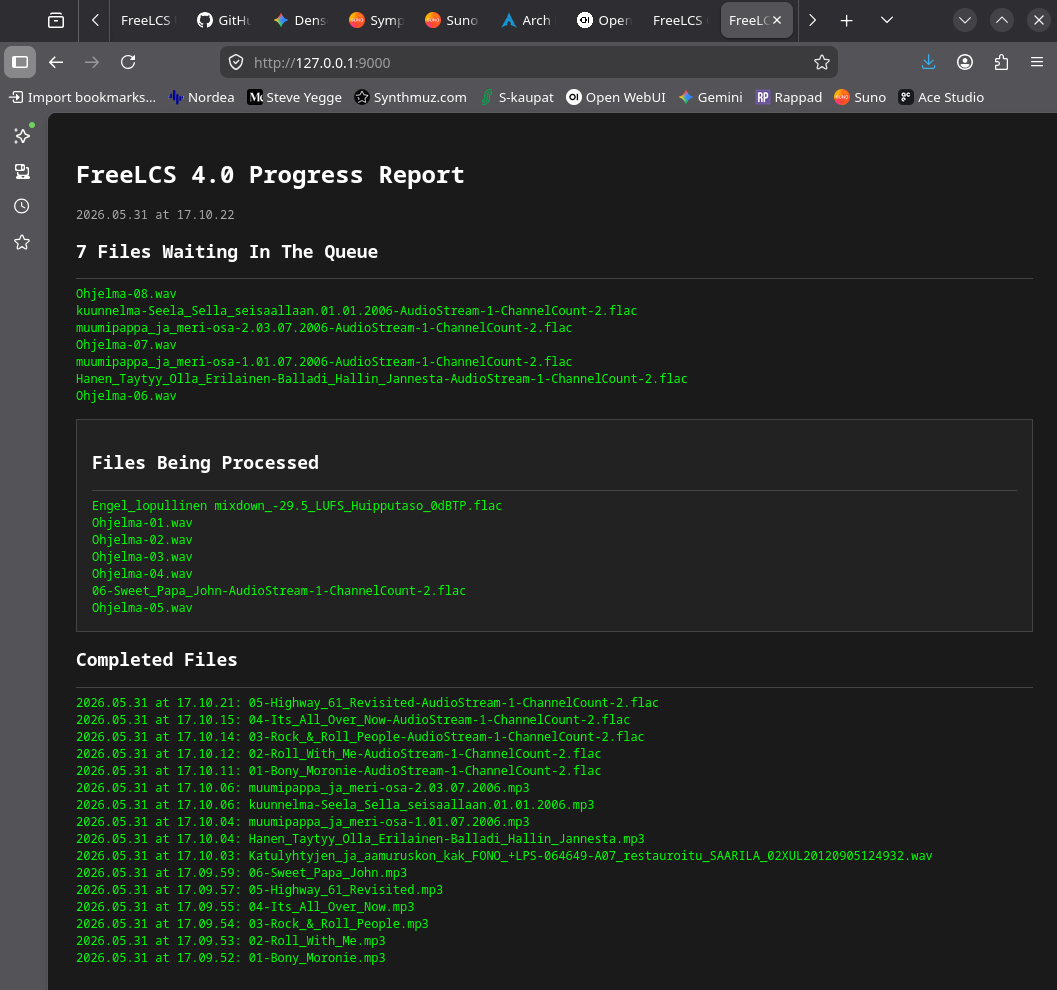The height and width of the screenshot is (990, 1057).
Task: Open the Suno bookmark
Action: (x=860, y=98)
